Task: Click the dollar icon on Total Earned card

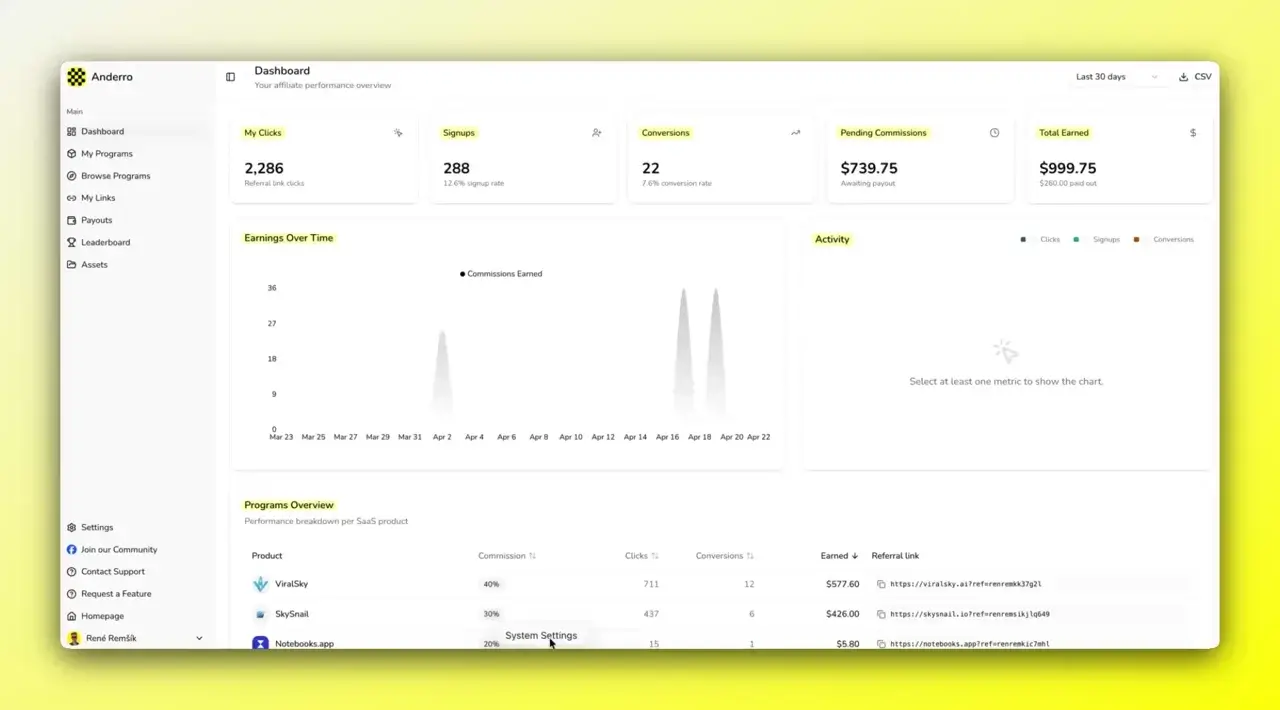Action: click(x=1192, y=133)
